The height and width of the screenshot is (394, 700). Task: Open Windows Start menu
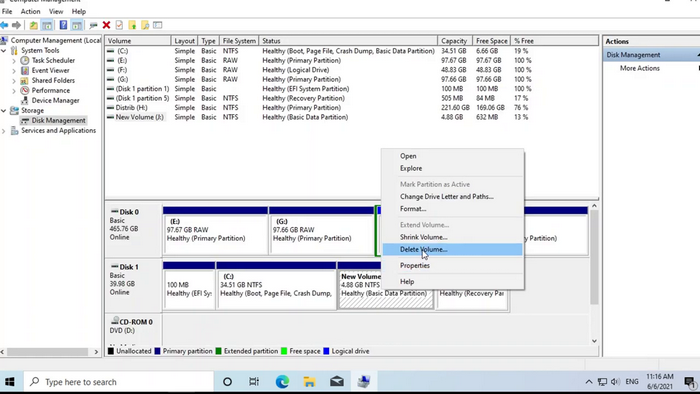point(10,382)
